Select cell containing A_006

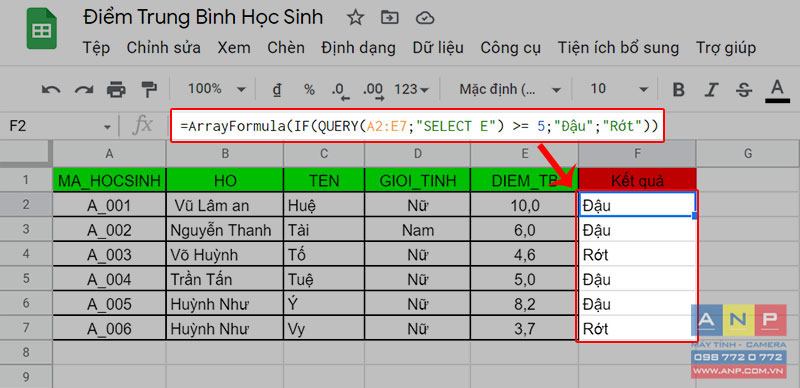click(x=109, y=328)
